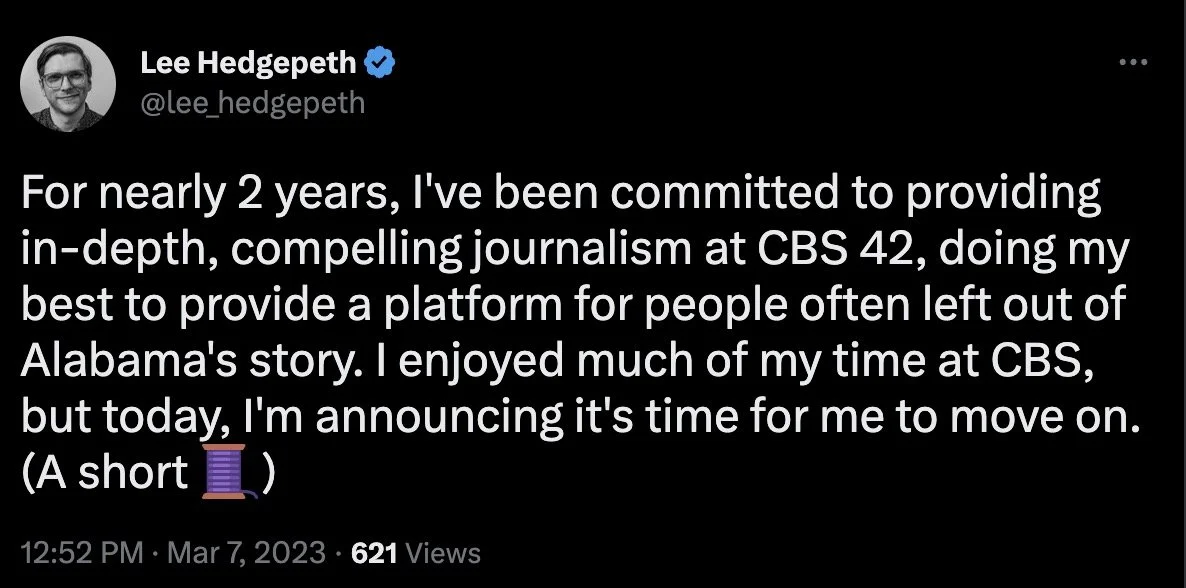Viewport: 1186px width, 588px height.
Task: Click the display name Lee Hedgepeth
Action: click(248, 64)
